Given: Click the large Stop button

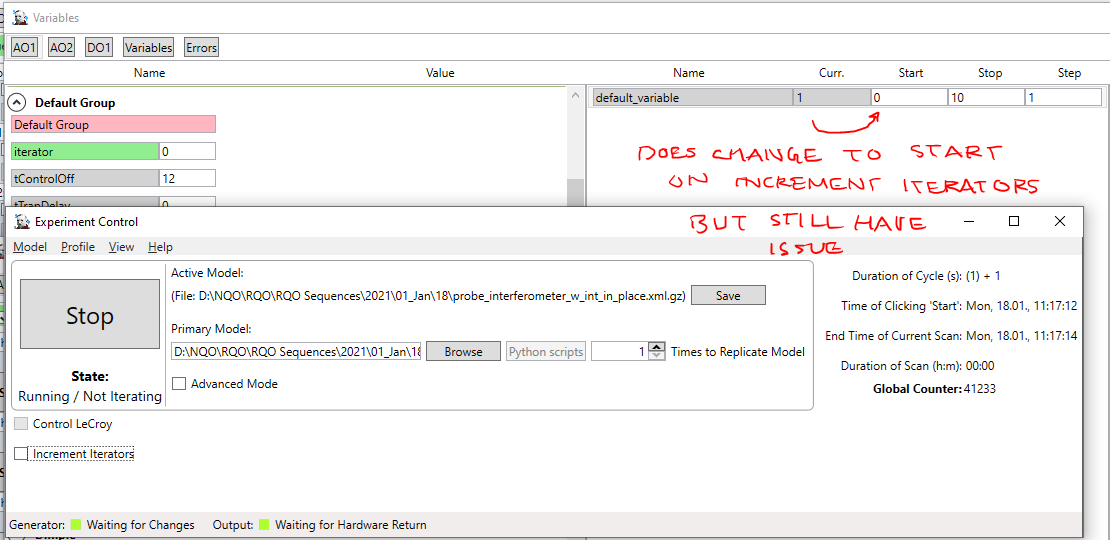Looking at the screenshot, I should click(90, 315).
